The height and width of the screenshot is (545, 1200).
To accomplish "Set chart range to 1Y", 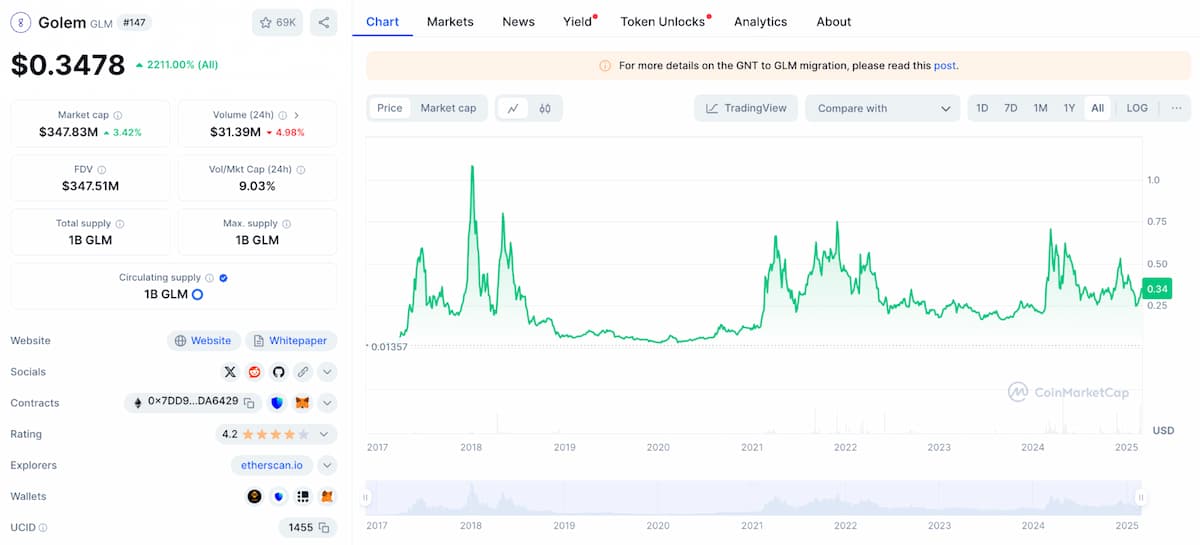I will click(1069, 108).
